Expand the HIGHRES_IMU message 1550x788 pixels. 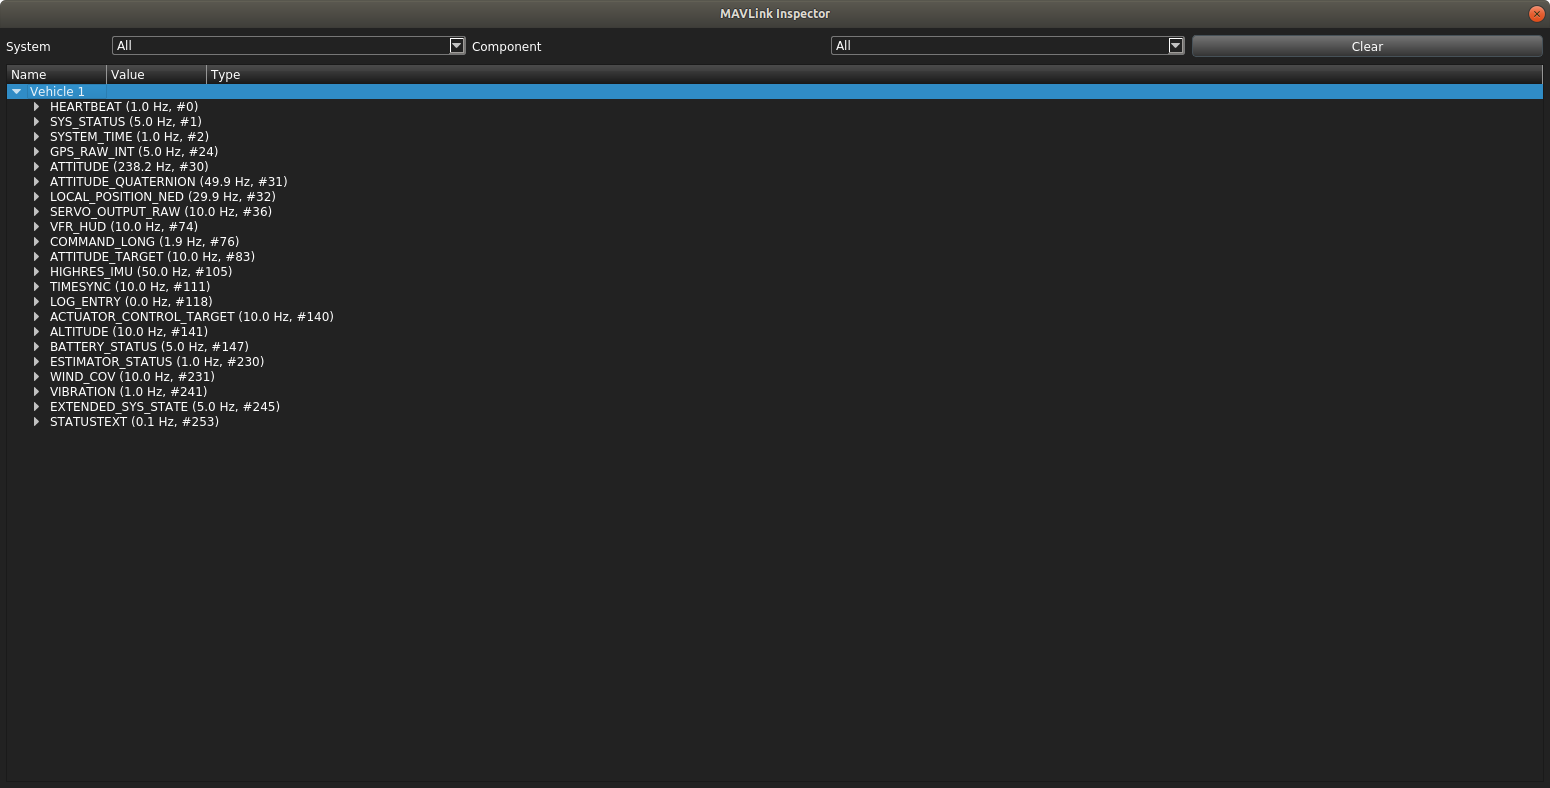(37, 271)
